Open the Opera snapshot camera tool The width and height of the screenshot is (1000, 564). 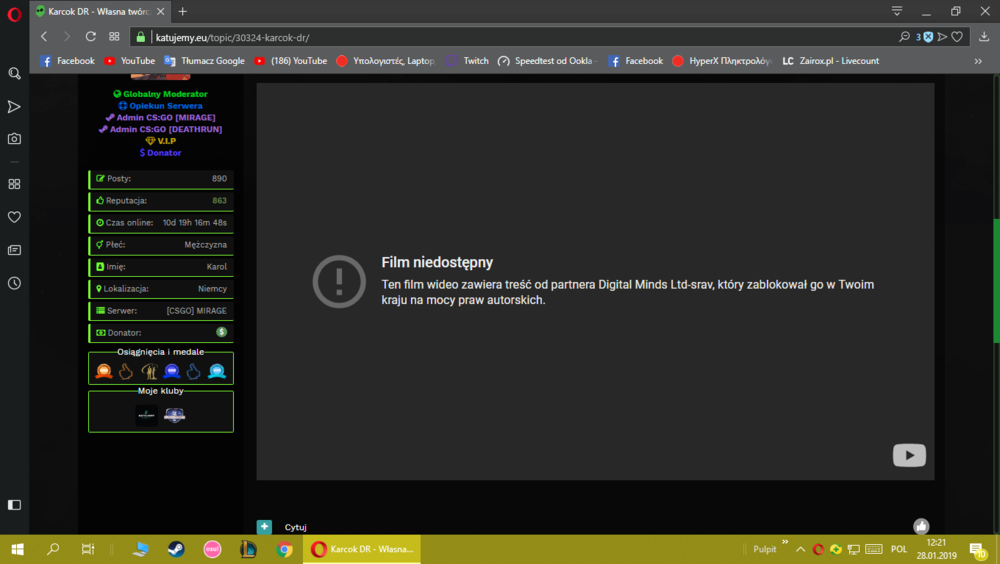pyautogui.click(x=14, y=138)
